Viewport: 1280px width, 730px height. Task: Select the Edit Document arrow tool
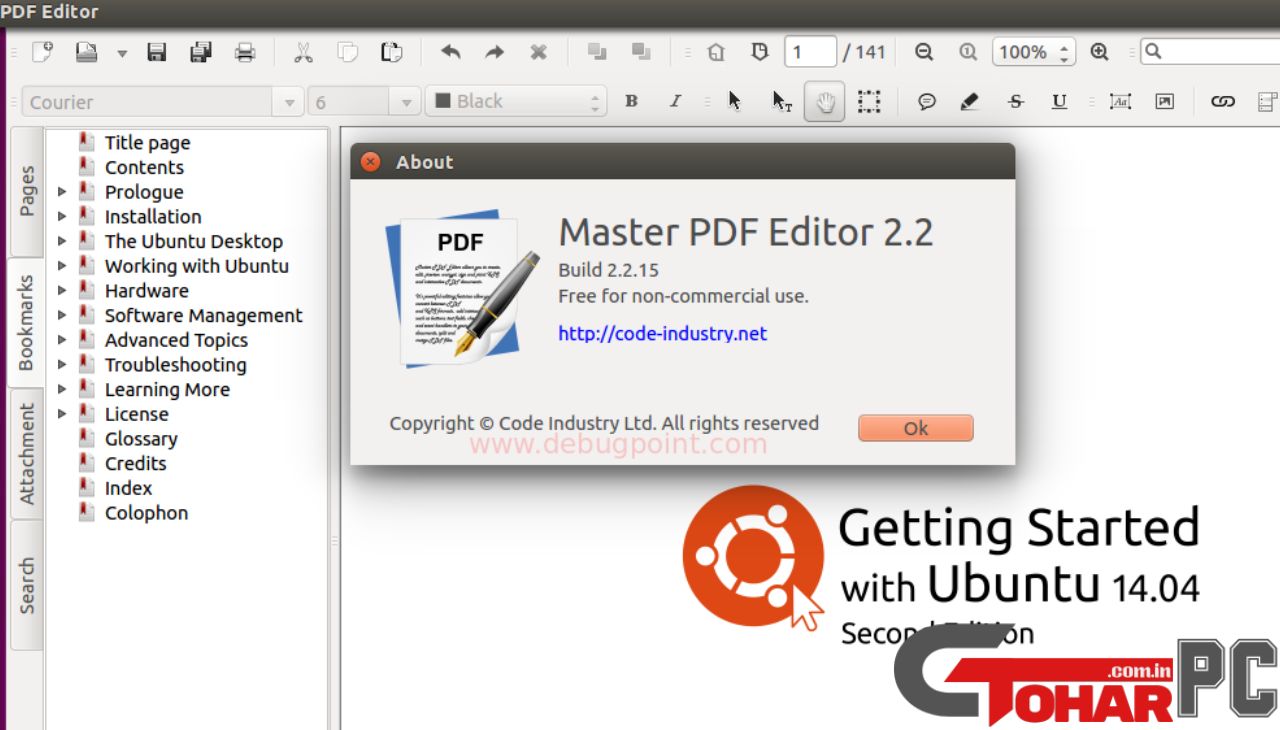pyautogui.click(x=735, y=101)
